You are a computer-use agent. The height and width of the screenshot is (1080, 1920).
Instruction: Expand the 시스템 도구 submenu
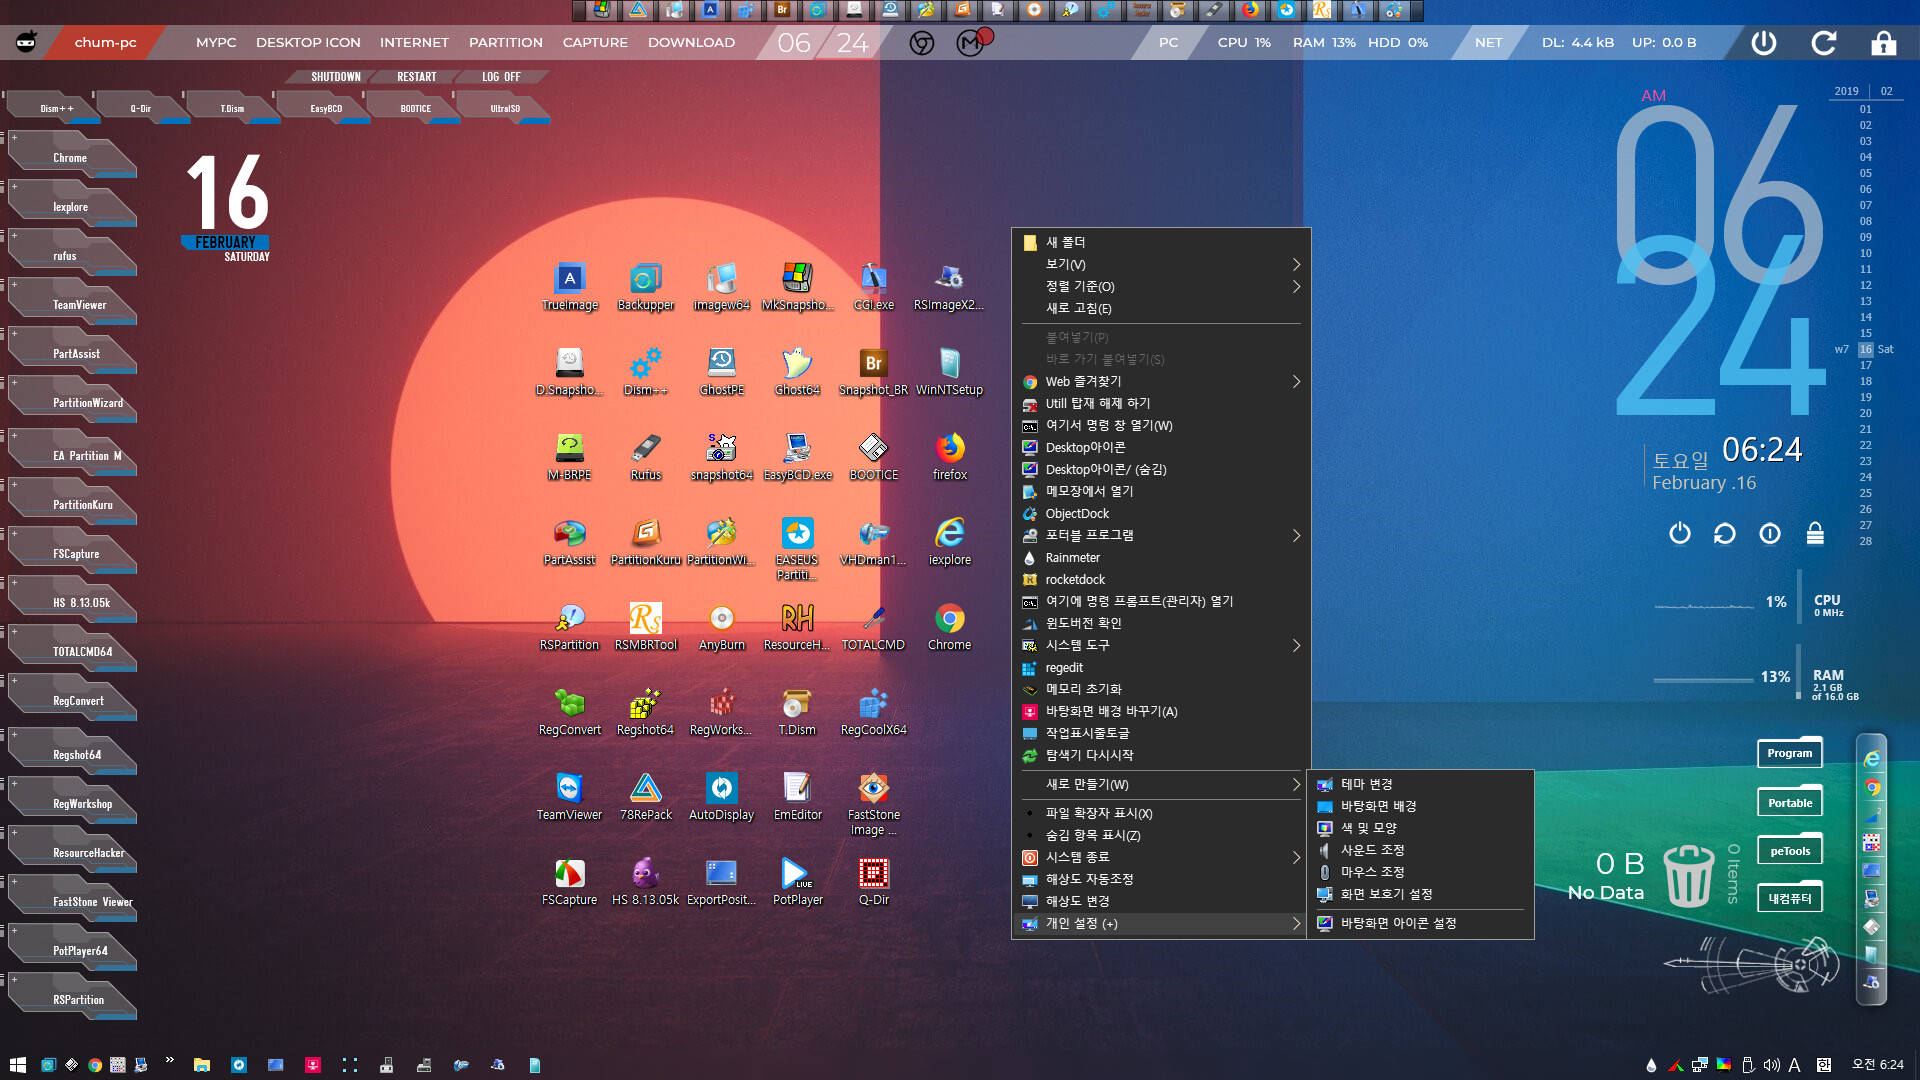1160,645
